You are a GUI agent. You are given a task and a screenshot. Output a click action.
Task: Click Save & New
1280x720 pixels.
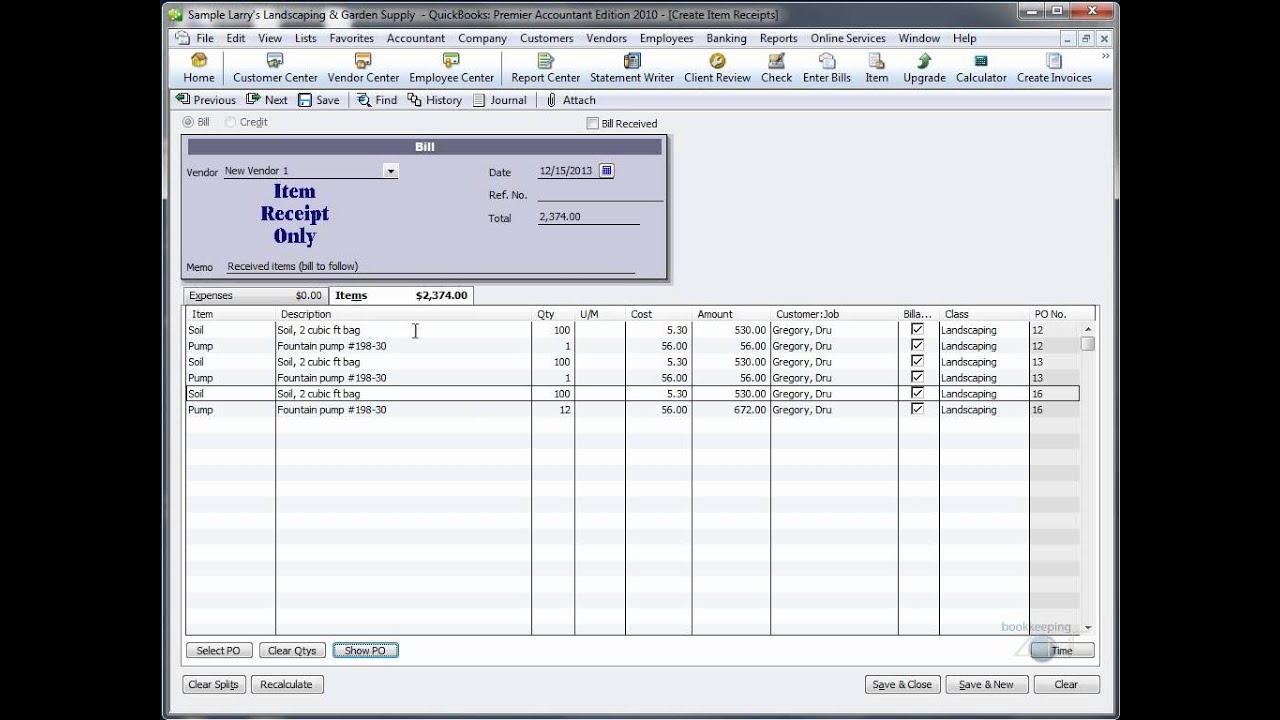coord(986,685)
